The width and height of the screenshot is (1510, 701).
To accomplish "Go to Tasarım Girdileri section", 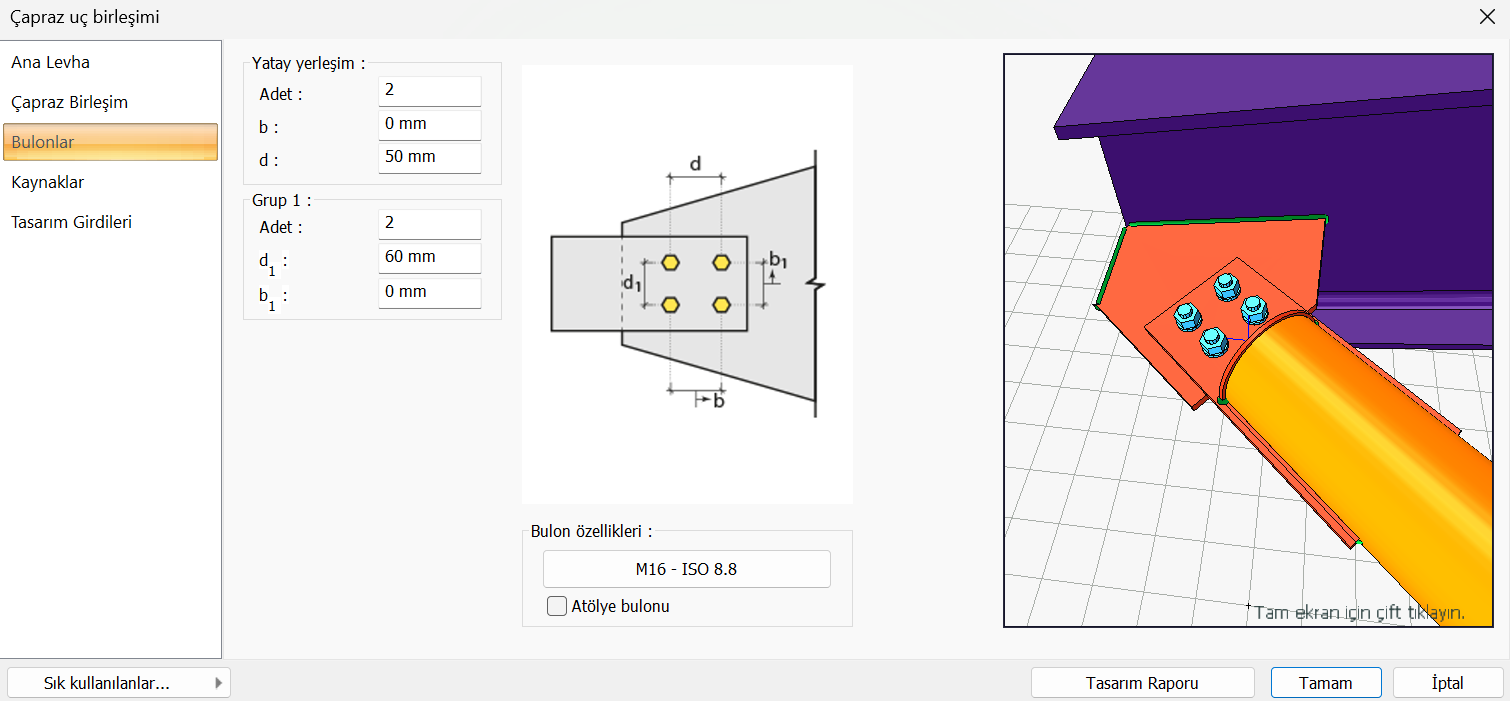I will point(72,222).
